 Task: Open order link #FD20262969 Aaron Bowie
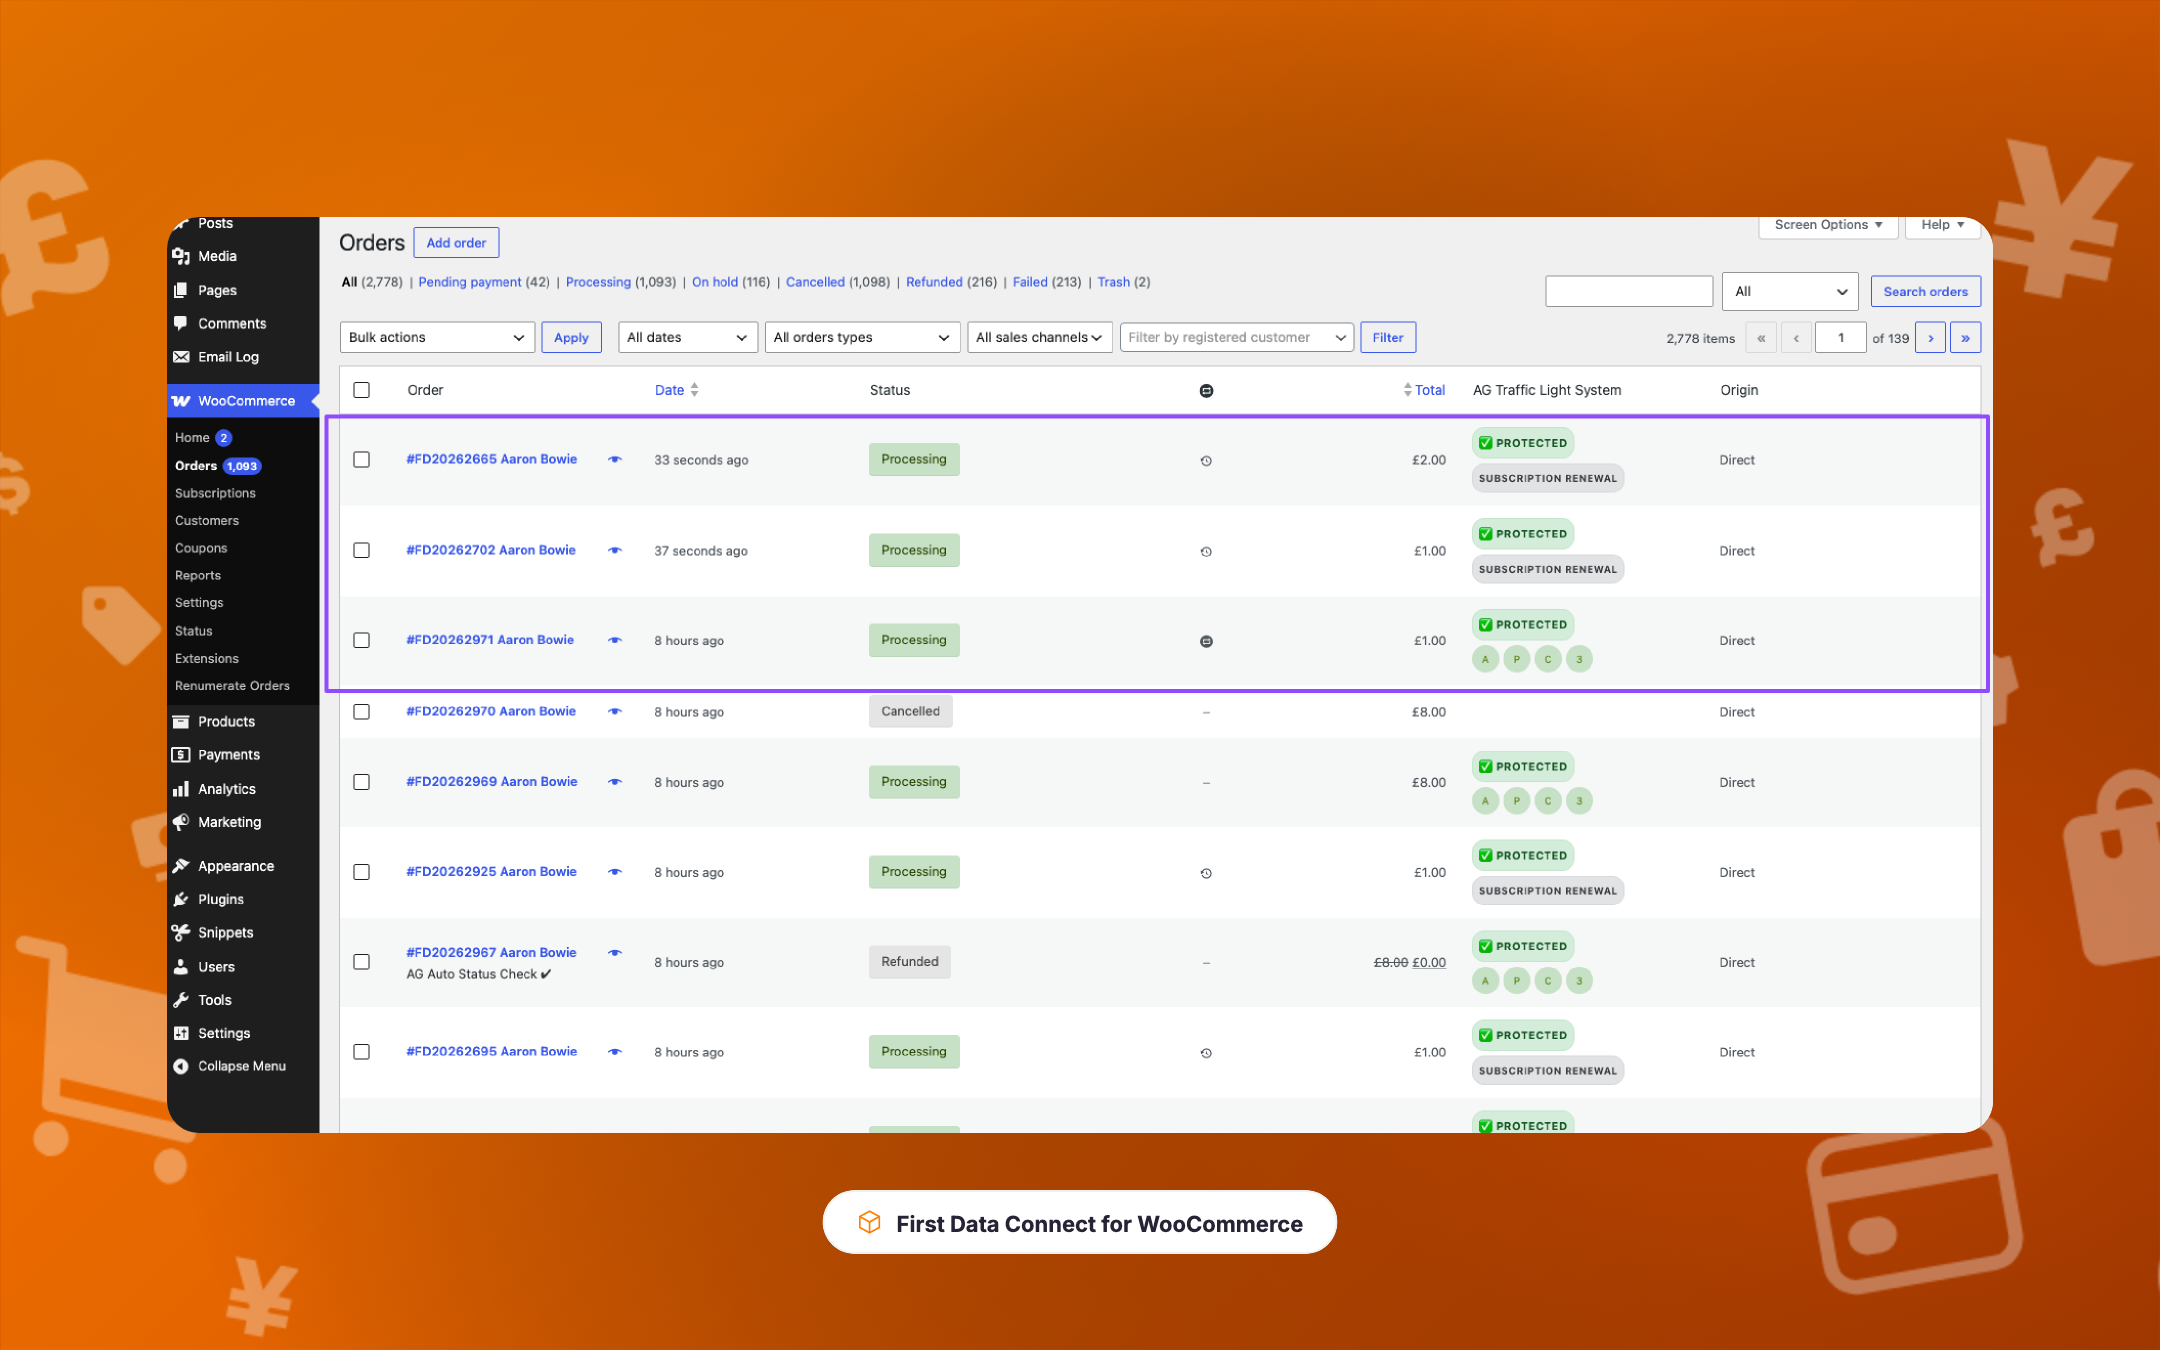click(492, 782)
